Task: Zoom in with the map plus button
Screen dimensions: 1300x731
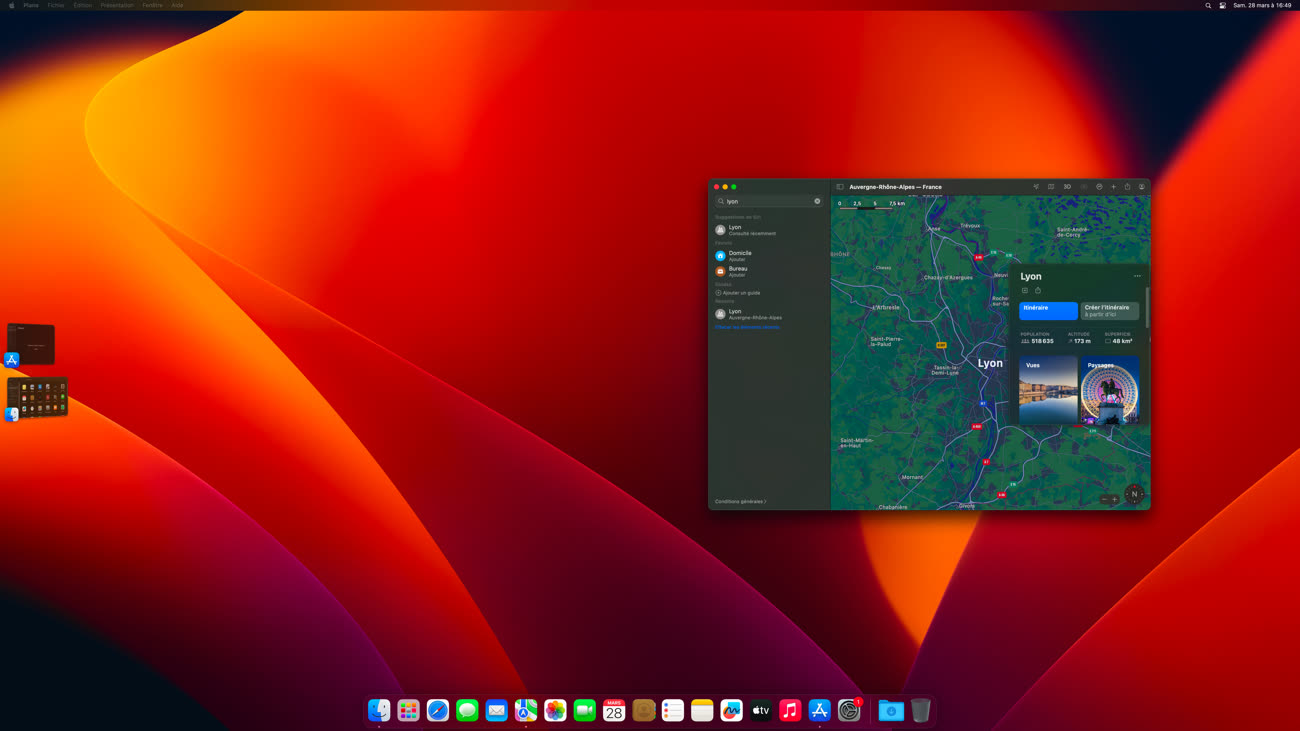Action: point(1115,499)
